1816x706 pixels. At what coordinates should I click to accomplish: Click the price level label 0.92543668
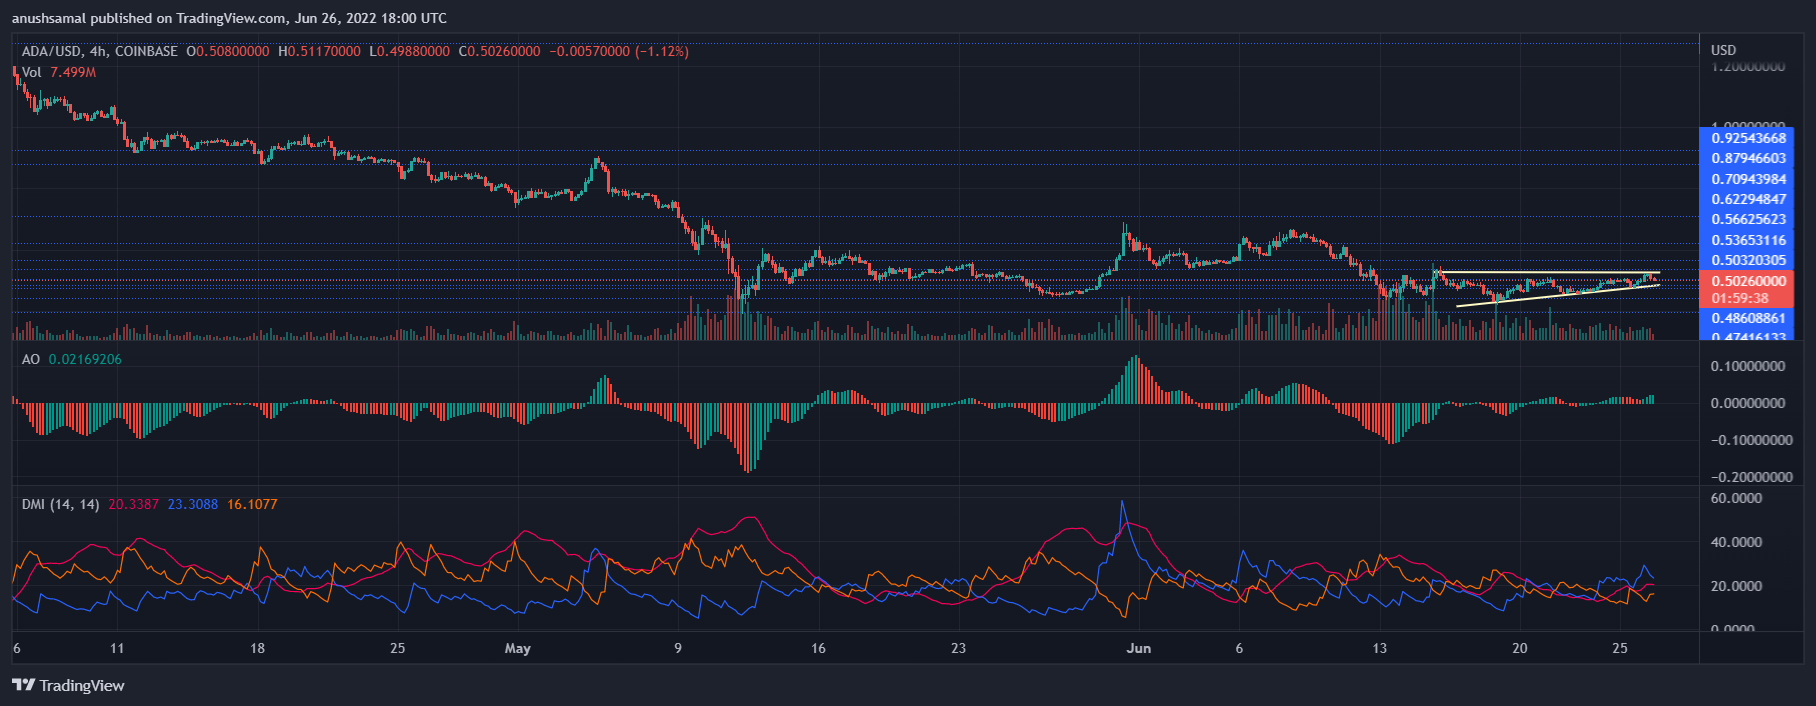[1748, 138]
